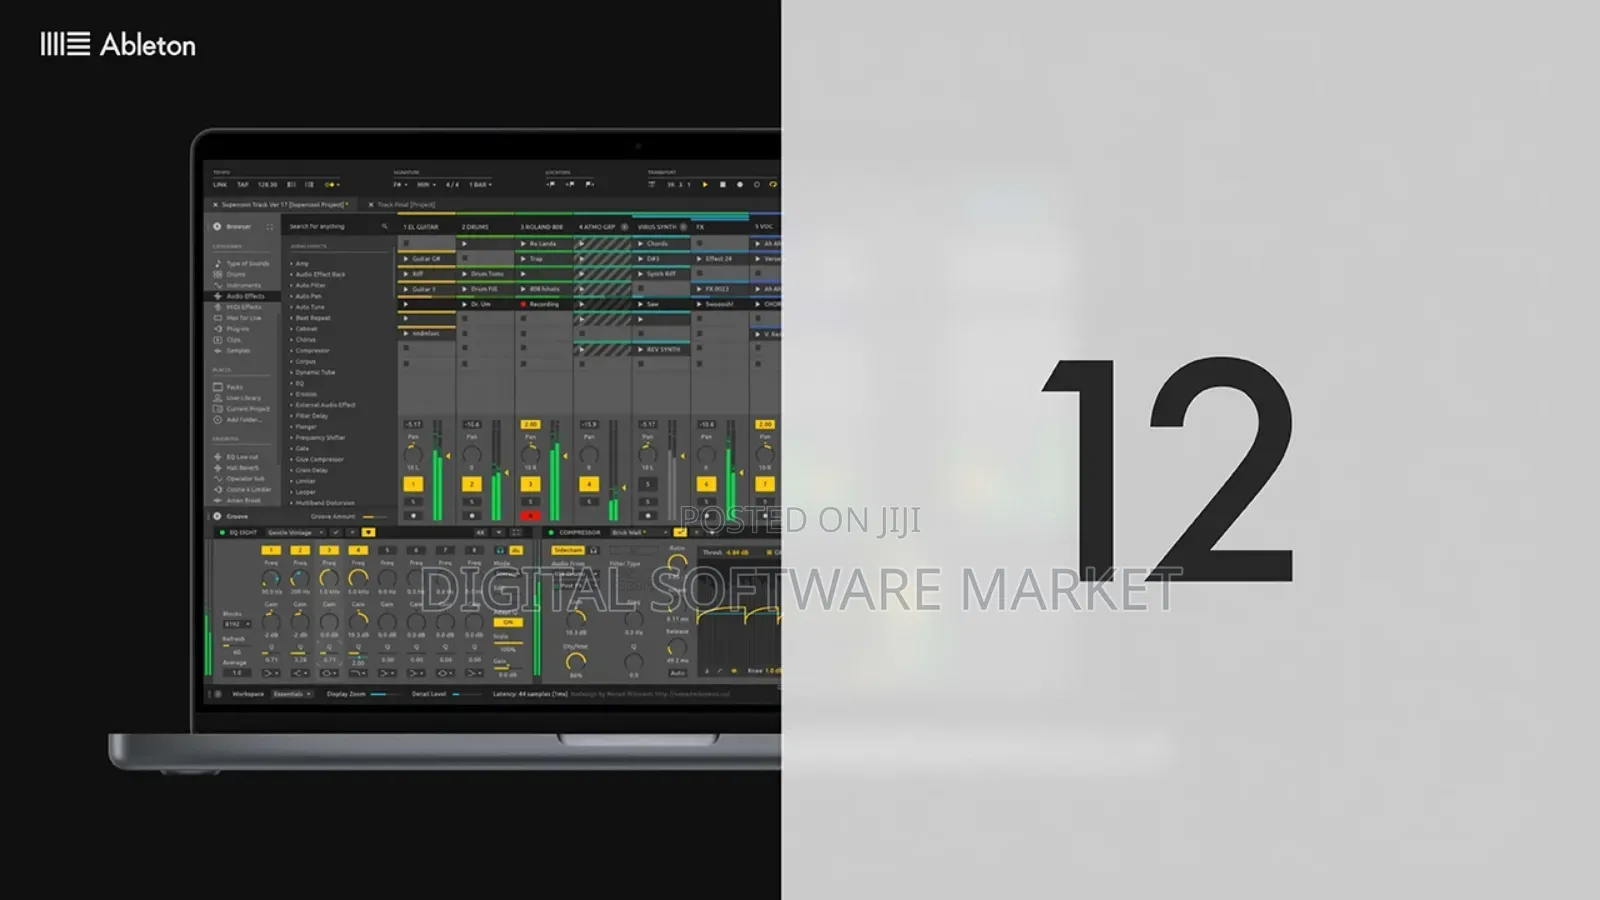This screenshot has height=900, width=1600.
Task: Expand the Beat Repeat entry
Action: [x=292, y=318]
